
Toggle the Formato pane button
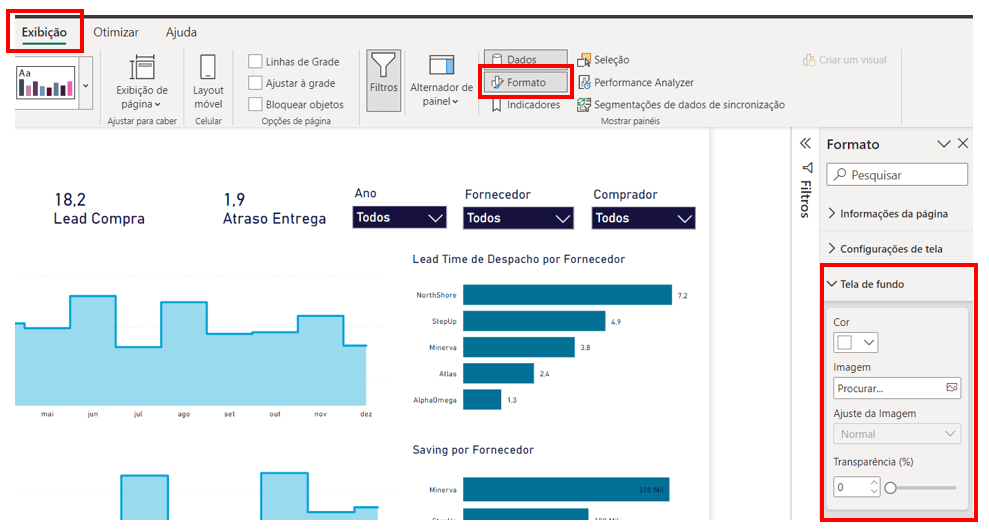(525, 82)
